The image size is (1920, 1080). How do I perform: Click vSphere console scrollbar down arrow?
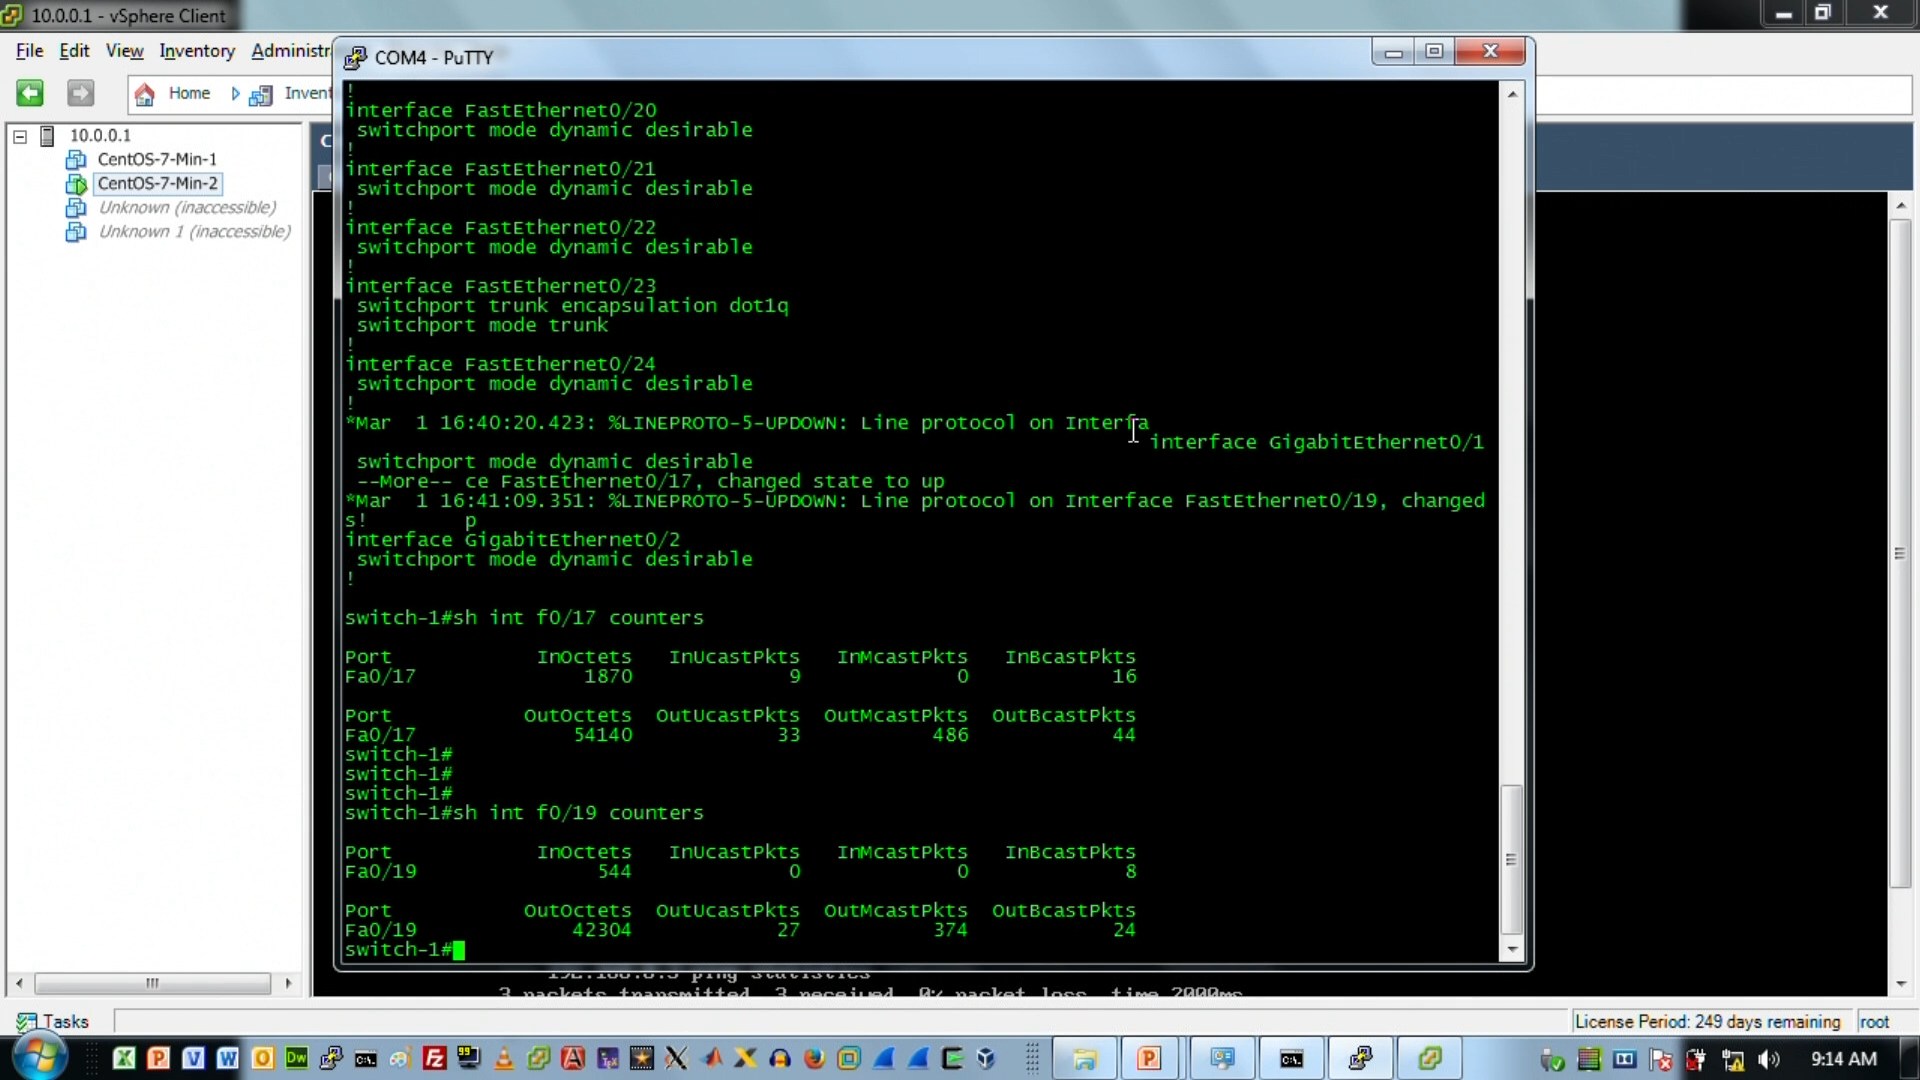[1900, 984]
